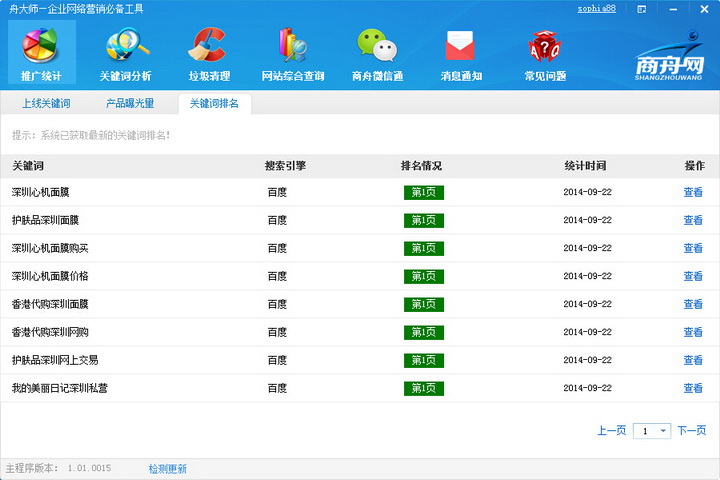Image resolution: width=720 pixels, height=480 pixels.
Task: Click 查看 for 护肤品深圳面膜
Action: [x=693, y=220]
